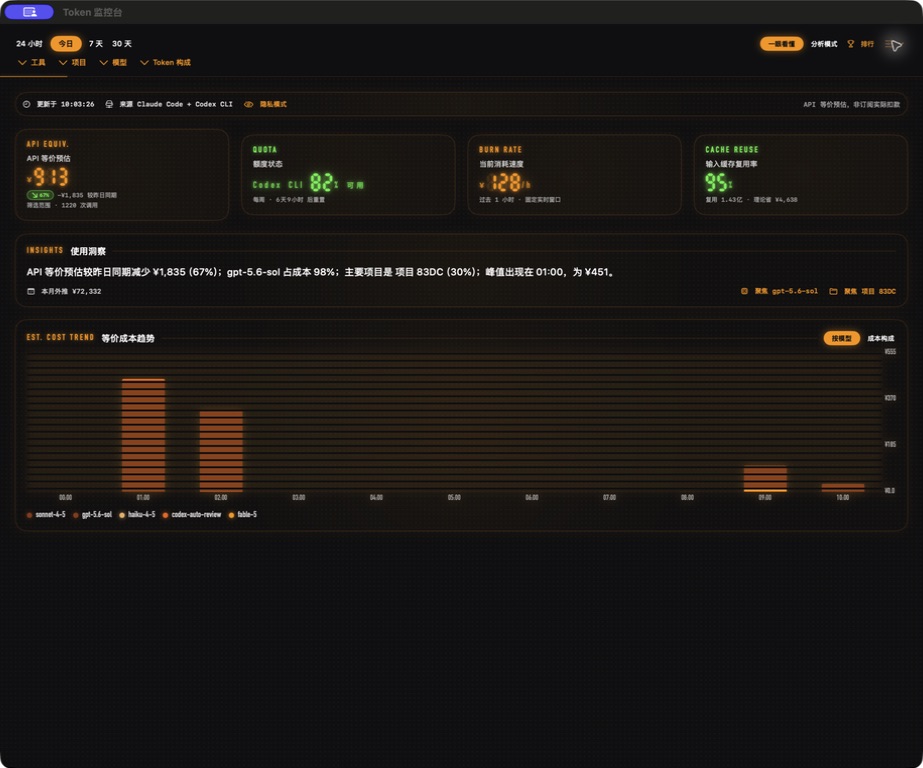Image resolution: width=923 pixels, height=768 pixels.
Task: Click 聚焦 gpt-5.6-sol focus link
Action: pos(786,291)
